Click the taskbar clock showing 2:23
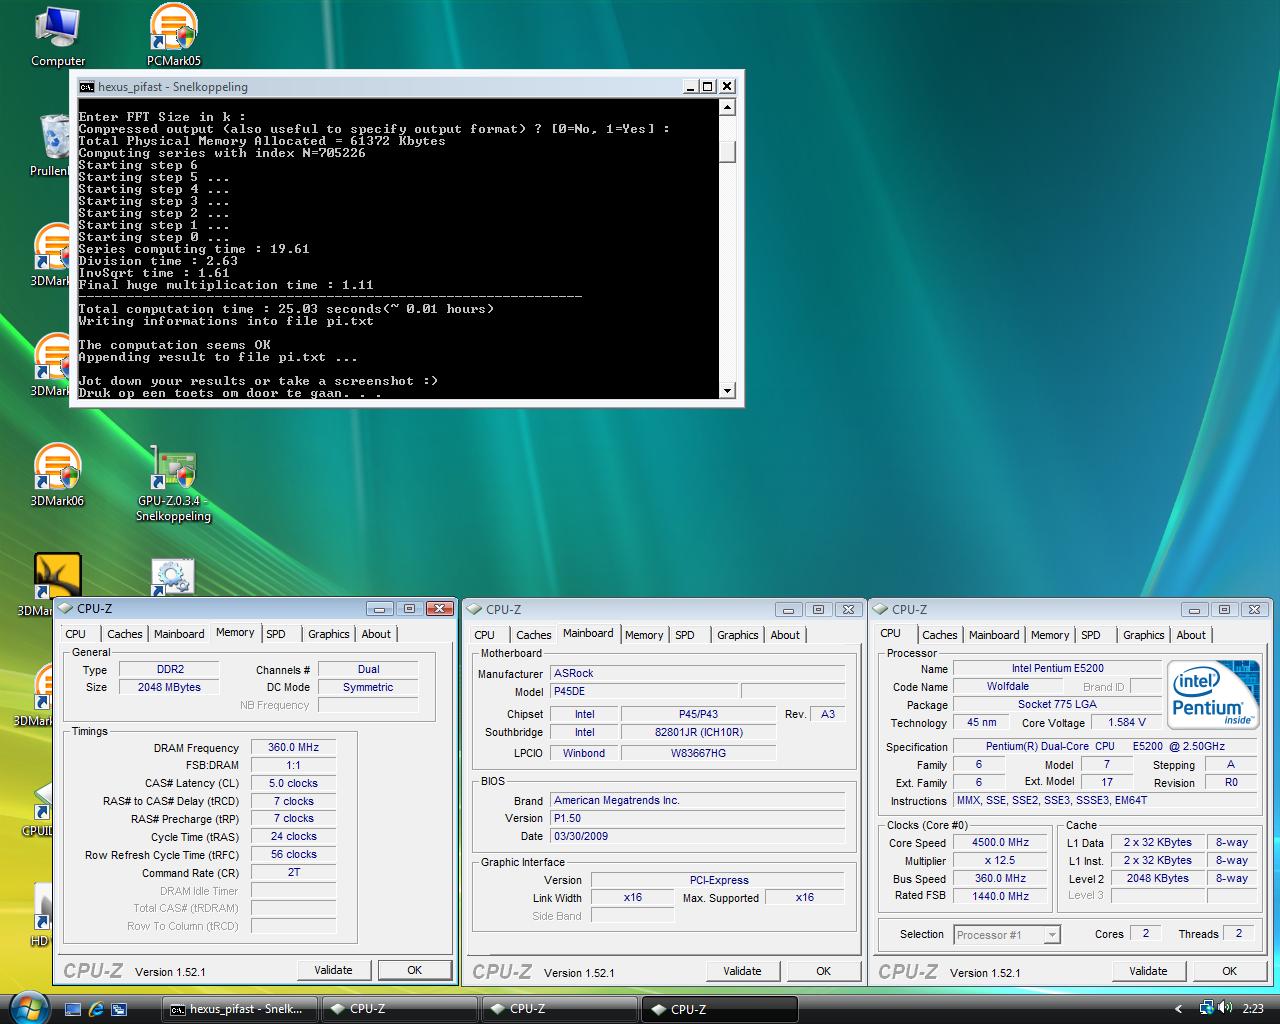1280x1024 pixels. pos(1253,1009)
